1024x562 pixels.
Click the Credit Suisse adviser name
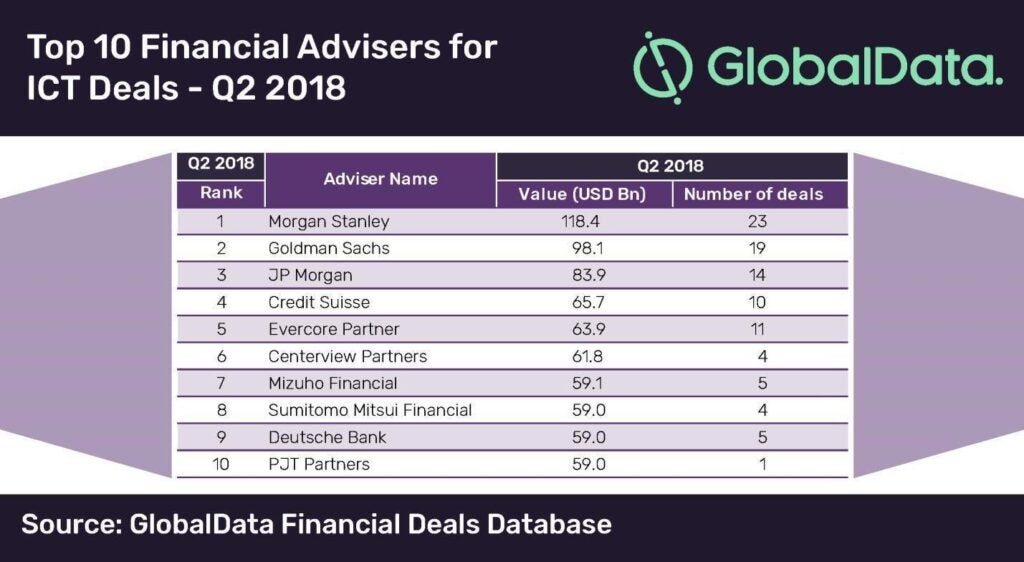point(319,302)
